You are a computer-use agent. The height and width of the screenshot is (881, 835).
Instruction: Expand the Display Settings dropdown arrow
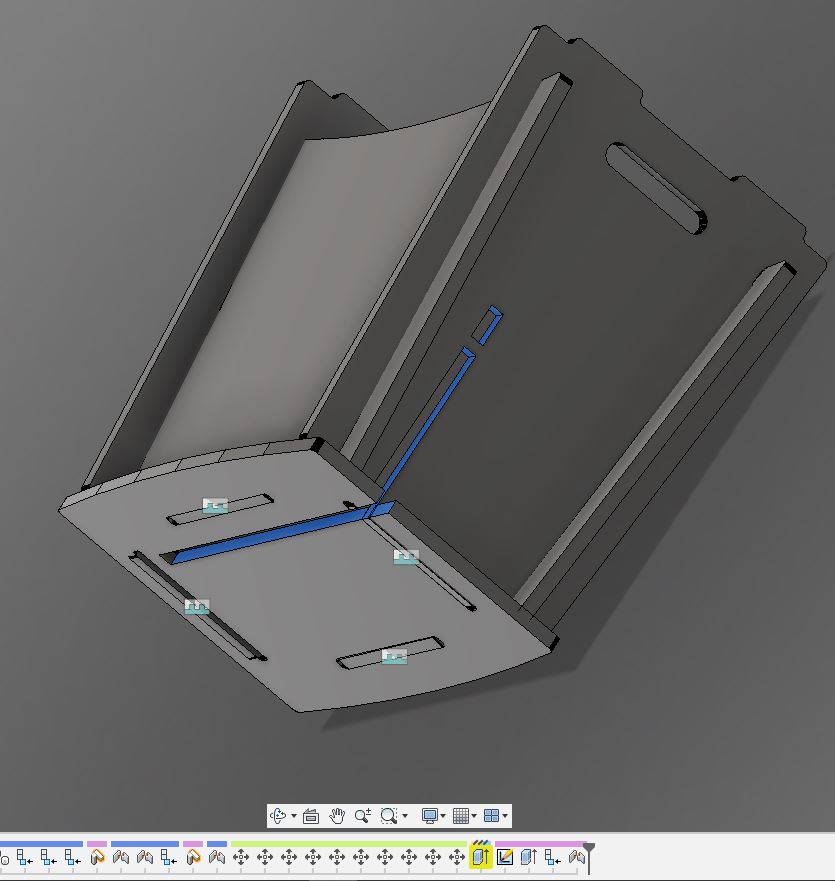[x=443, y=816]
